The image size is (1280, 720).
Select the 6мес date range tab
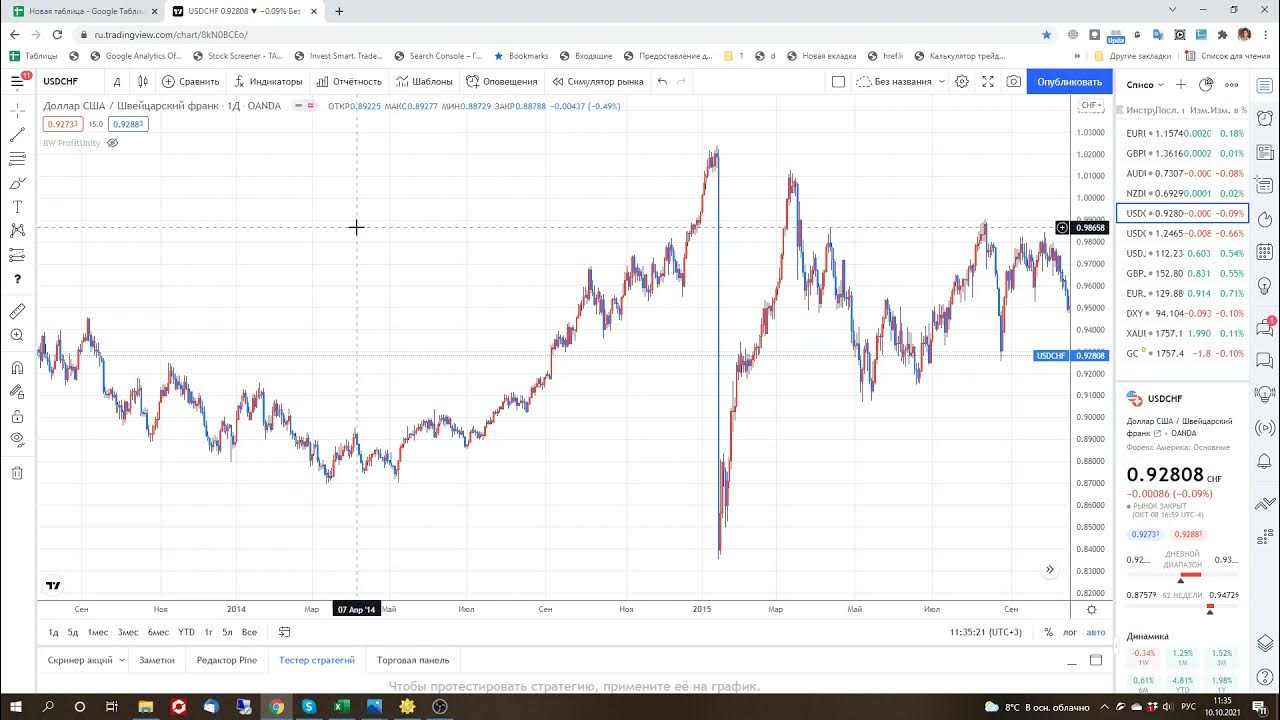pyautogui.click(x=158, y=632)
